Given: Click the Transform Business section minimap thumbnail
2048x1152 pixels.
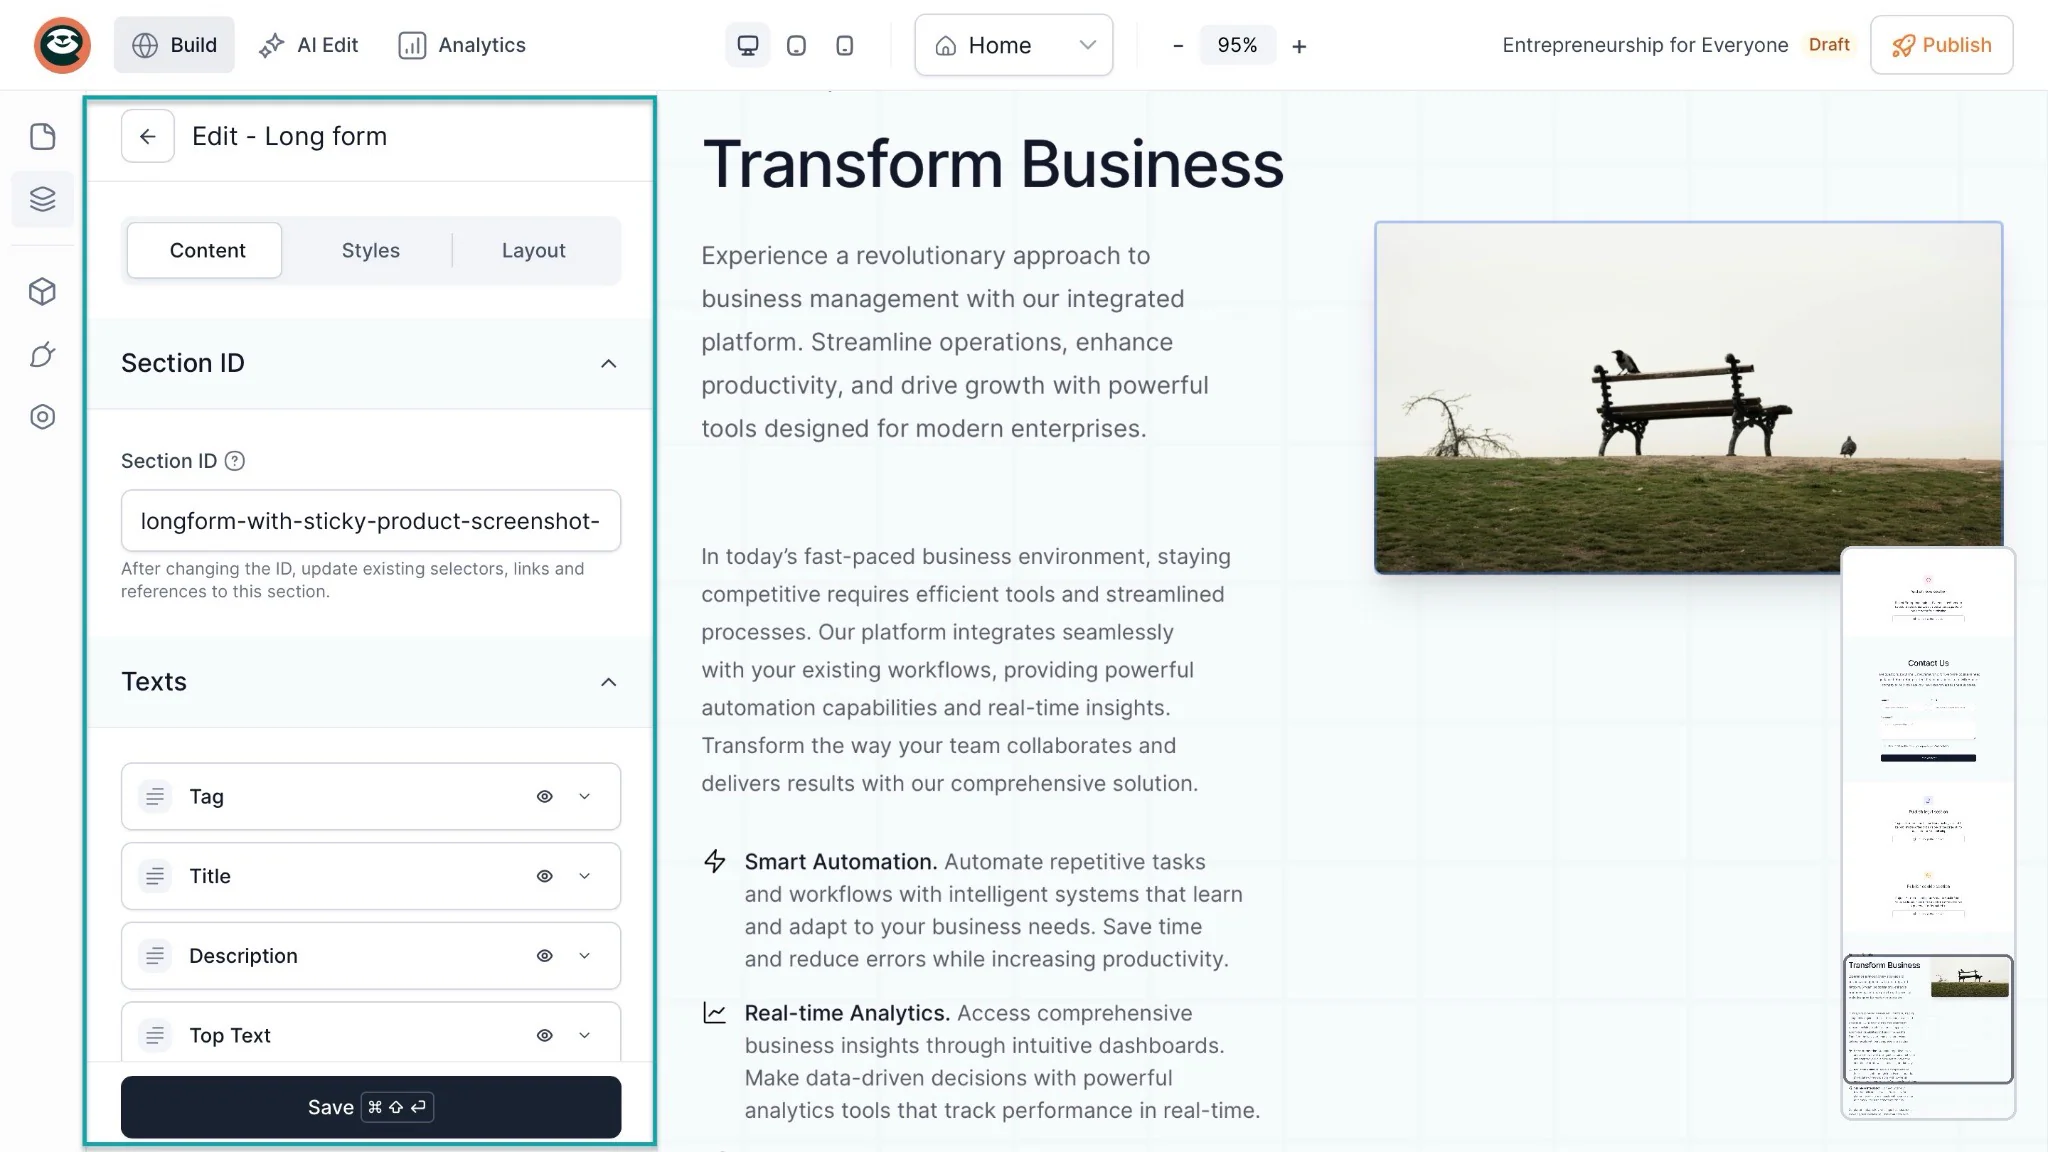Looking at the screenshot, I should pyautogui.click(x=1928, y=1019).
